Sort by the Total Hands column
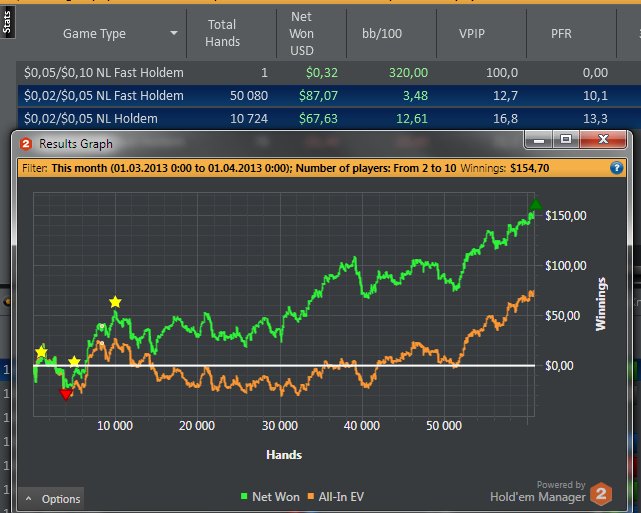641x513 pixels. 222,33
